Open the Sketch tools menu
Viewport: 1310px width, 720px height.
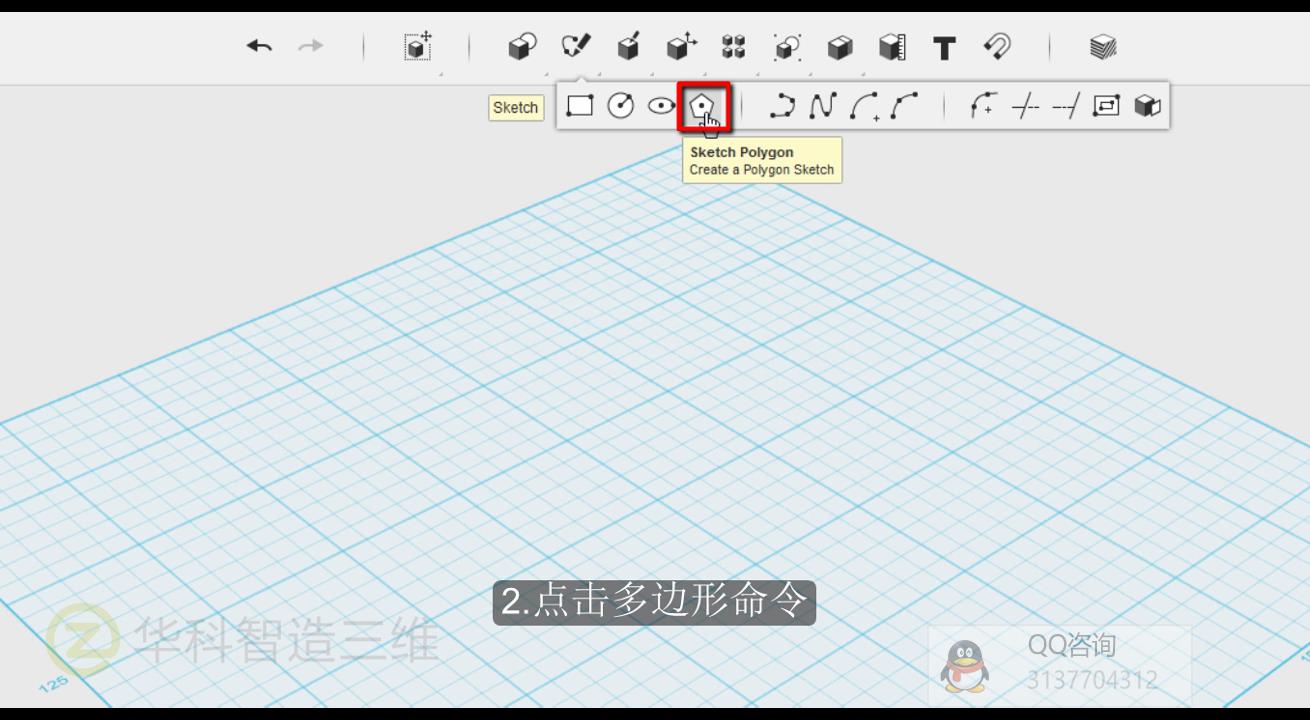[576, 46]
